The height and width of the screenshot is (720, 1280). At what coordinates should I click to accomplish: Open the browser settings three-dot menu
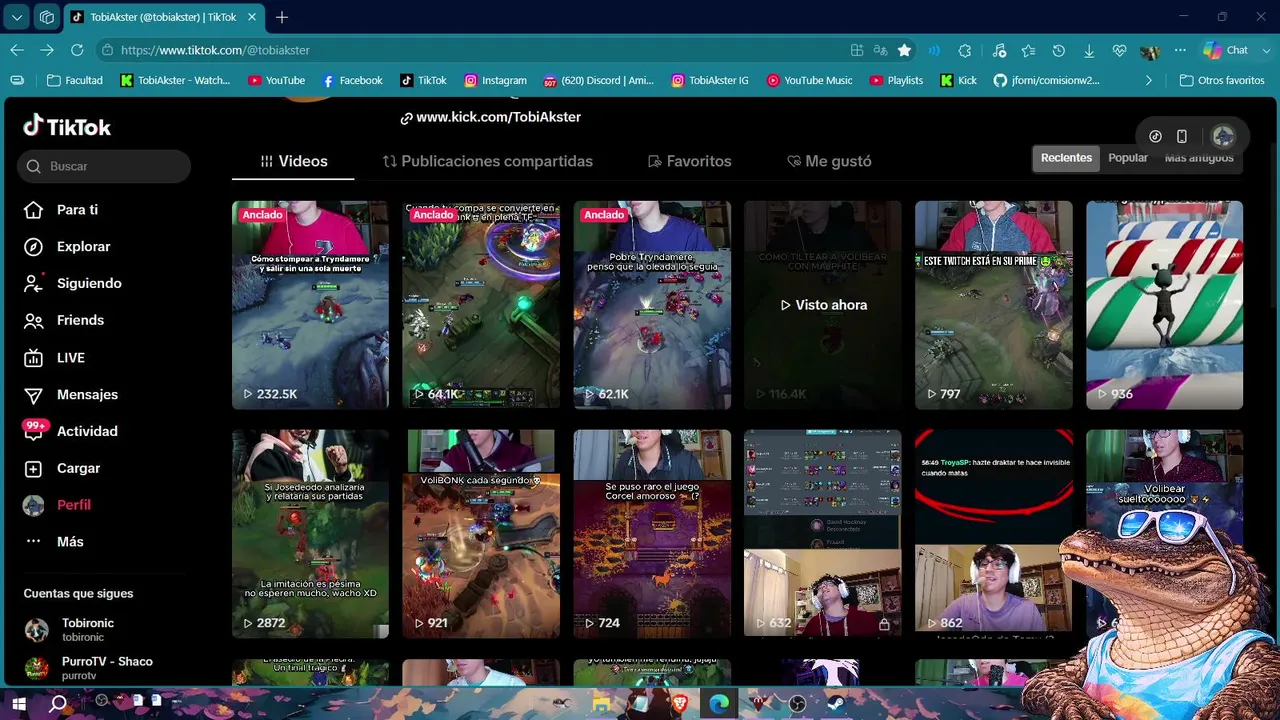click(1180, 50)
